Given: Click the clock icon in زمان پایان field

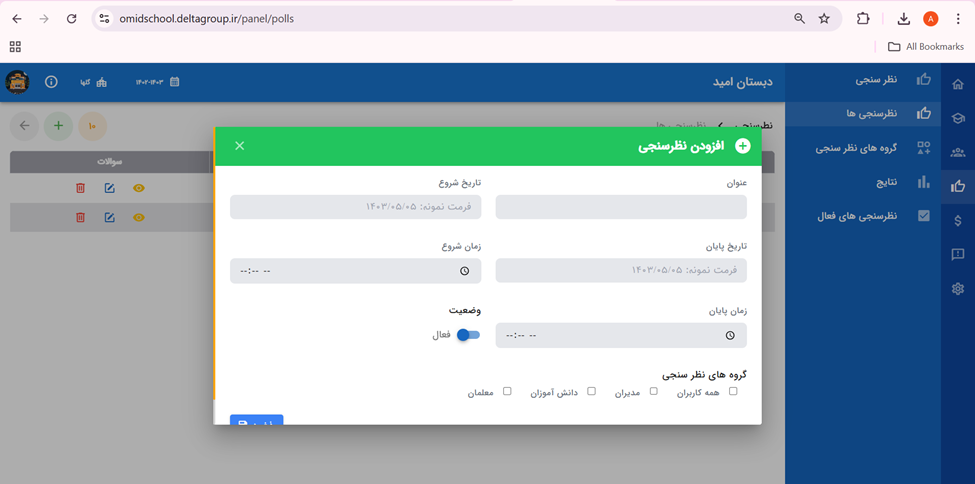Looking at the screenshot, I should [730, 335].
